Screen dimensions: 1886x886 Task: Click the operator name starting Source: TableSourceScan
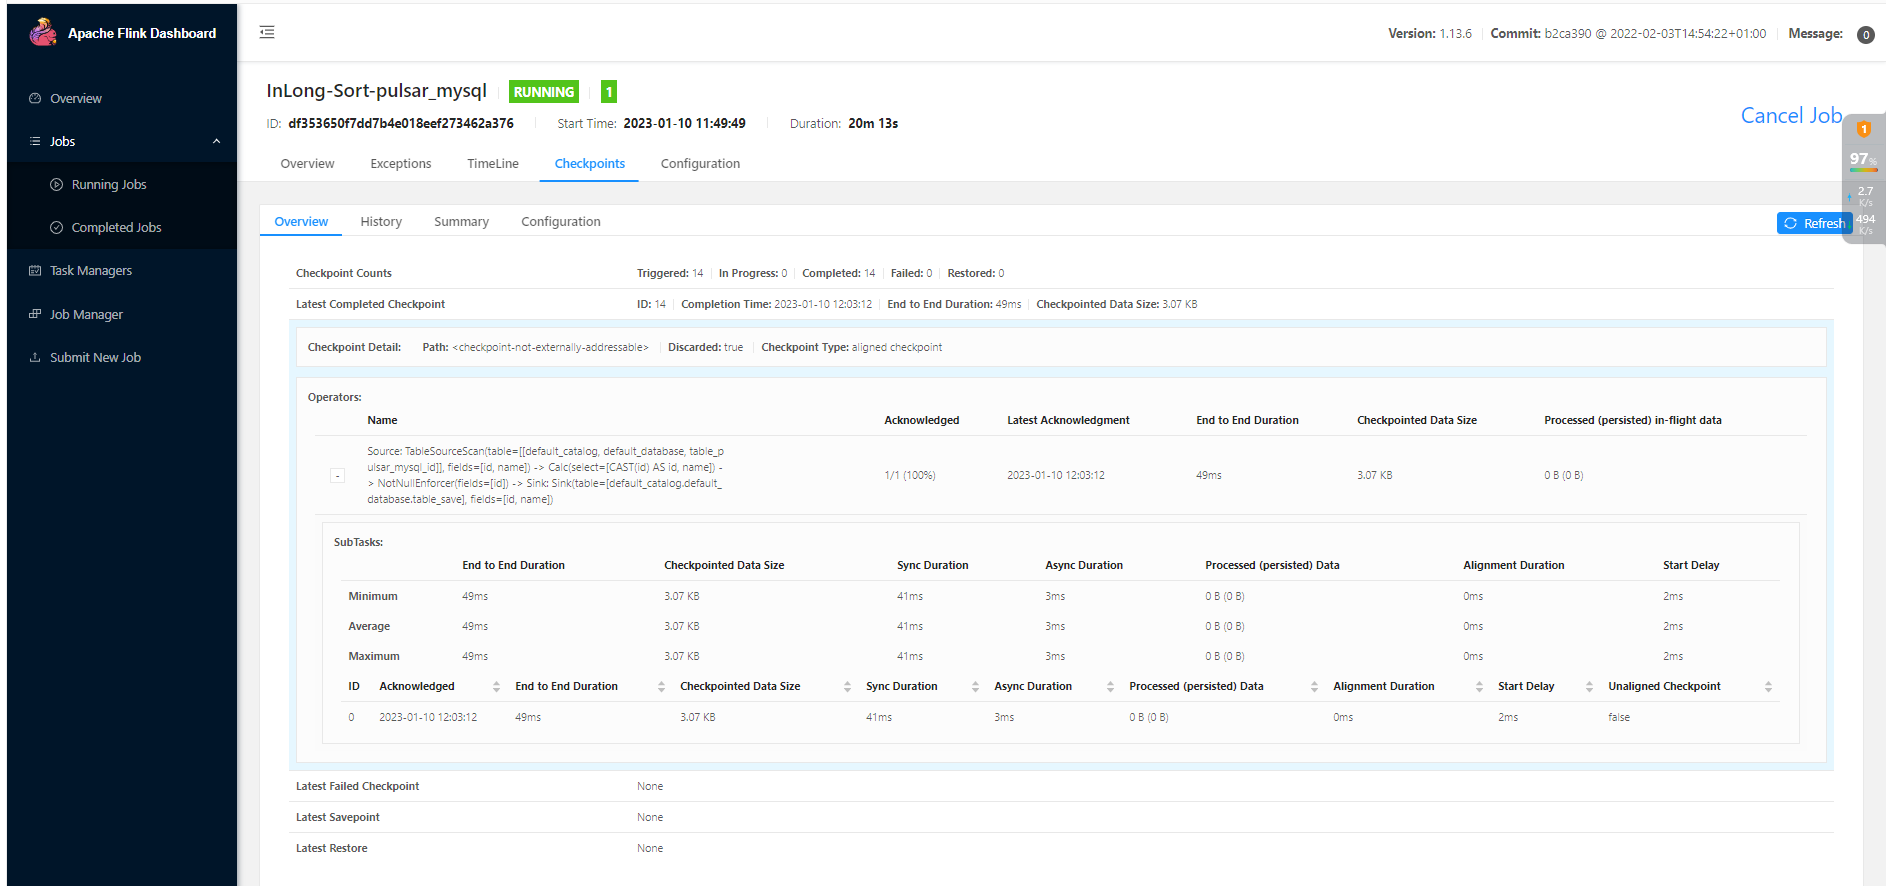click(545, 475)
